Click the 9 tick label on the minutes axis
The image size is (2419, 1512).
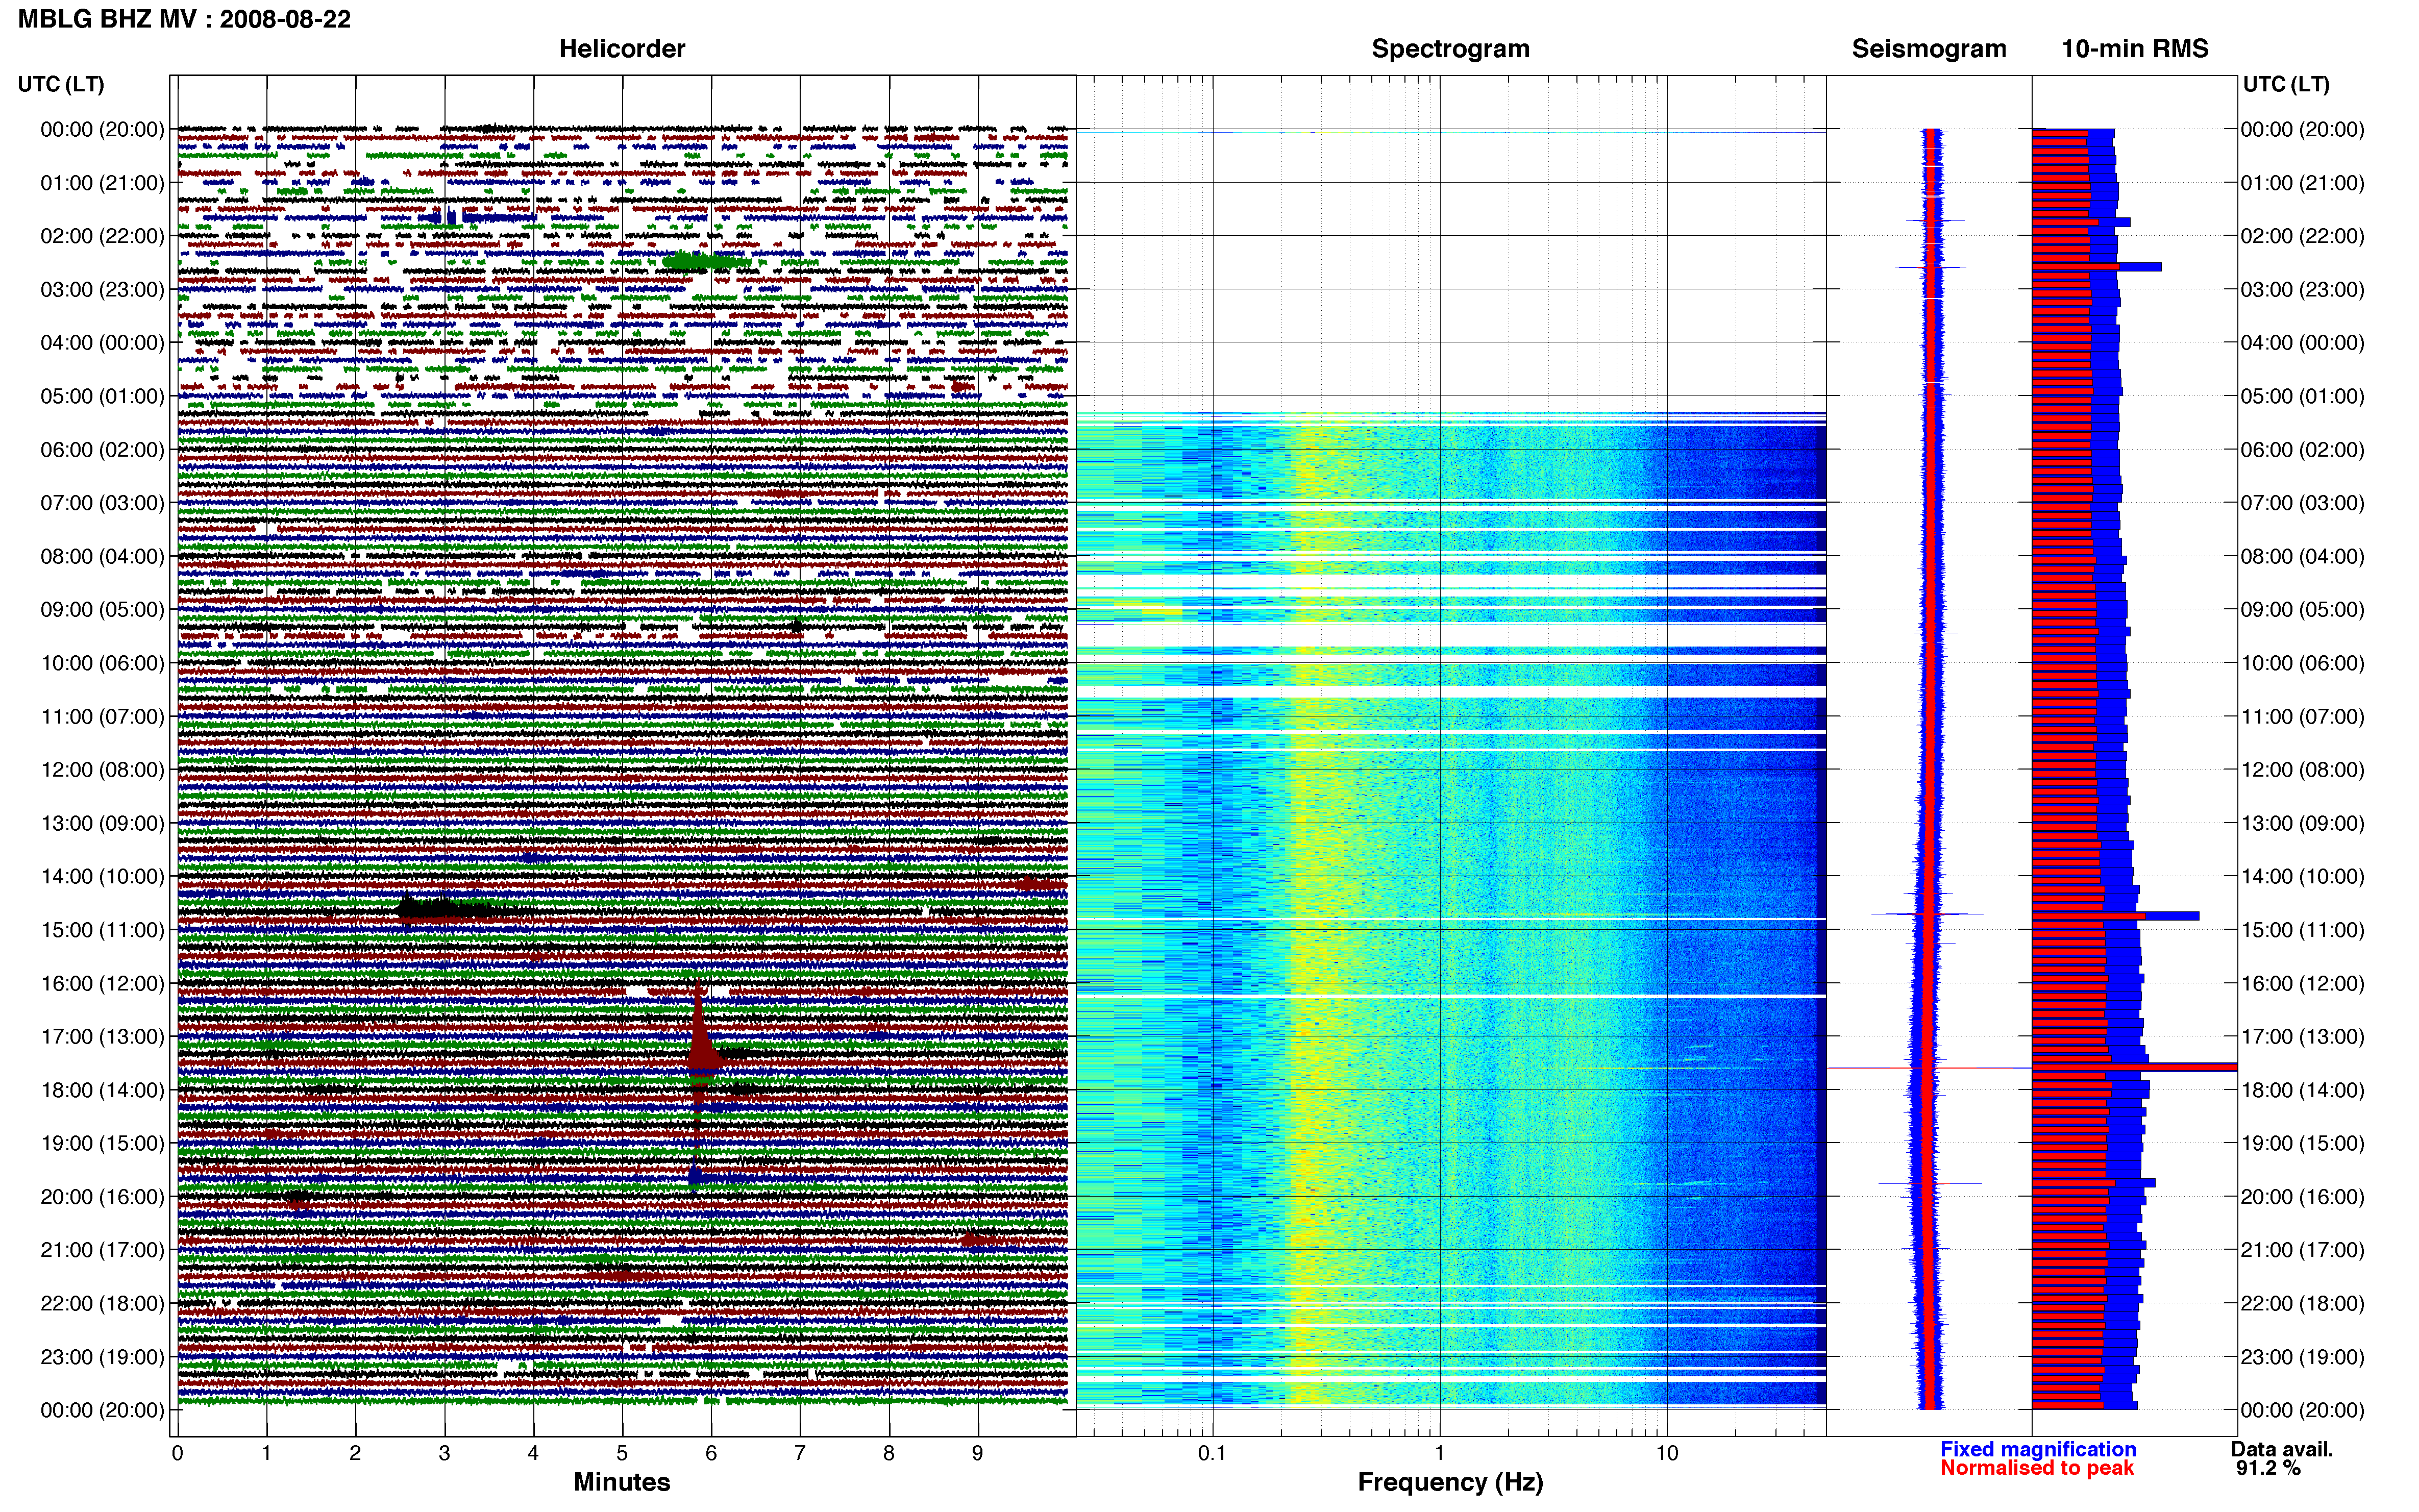pos(977,1453)
